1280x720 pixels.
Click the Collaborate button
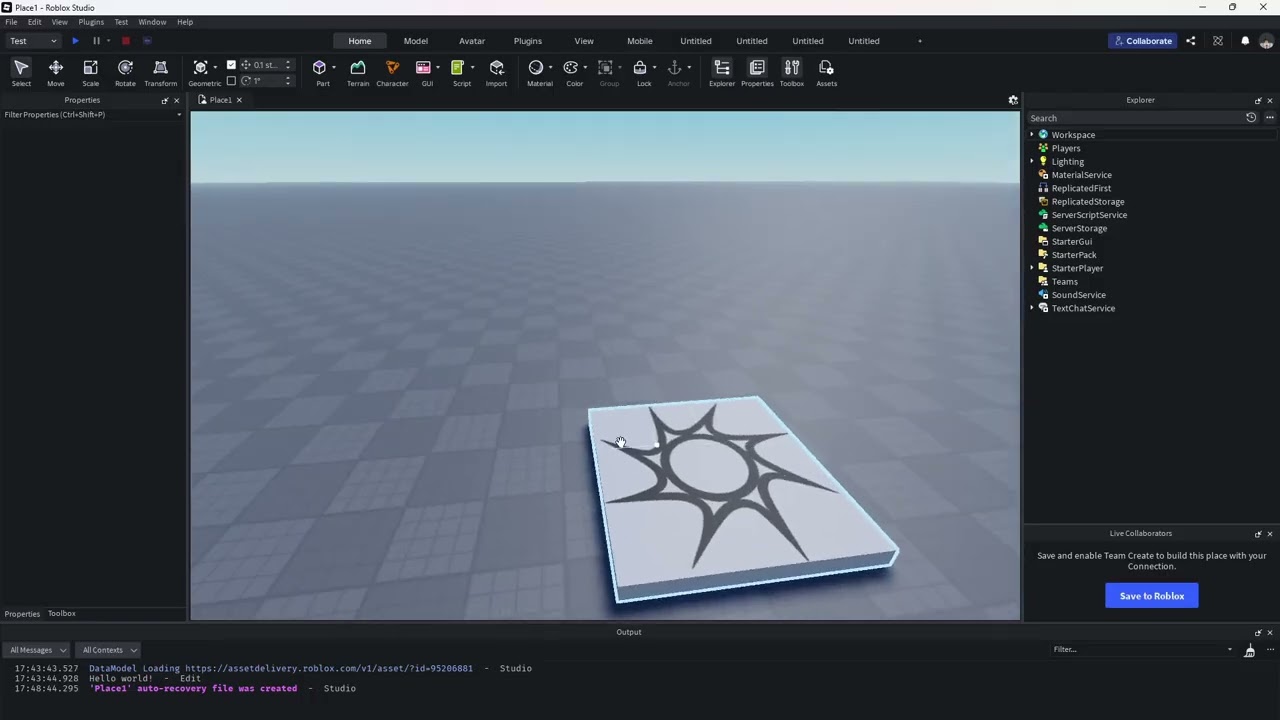1142,41
